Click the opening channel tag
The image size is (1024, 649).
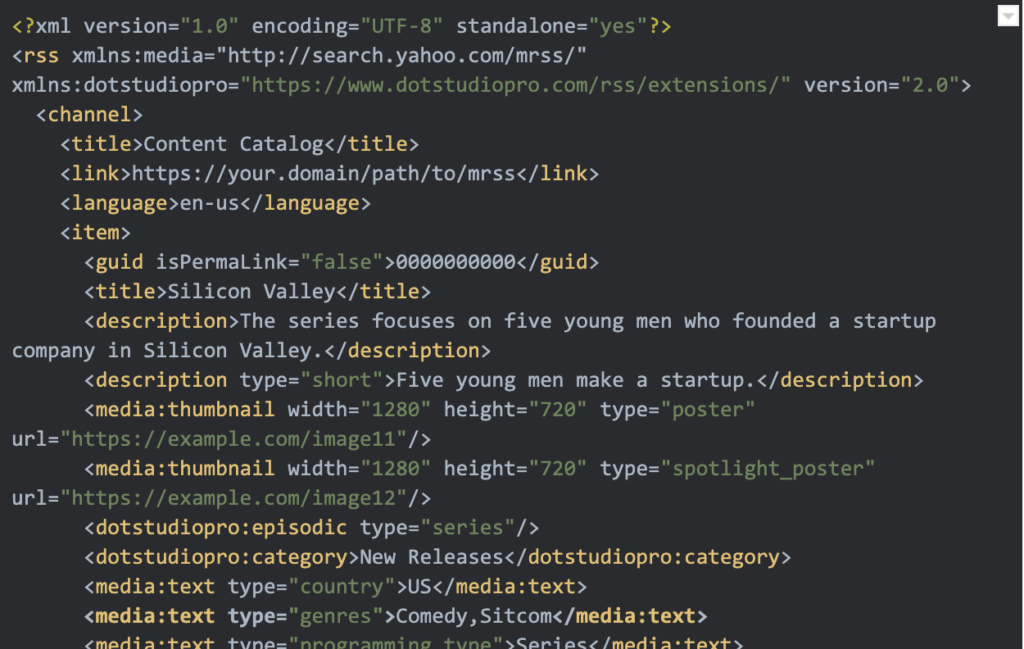pyautogui.click(x=89, y=115)
